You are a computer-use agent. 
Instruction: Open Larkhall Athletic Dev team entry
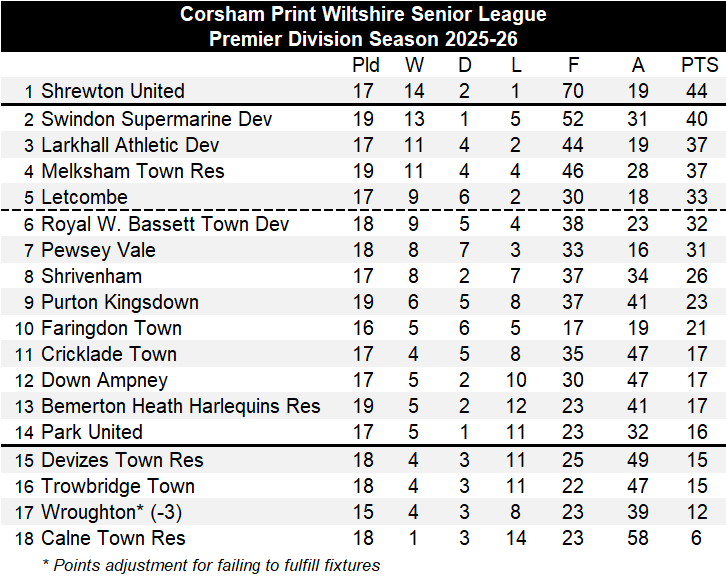pyautogui.click(x=130, y=145)
